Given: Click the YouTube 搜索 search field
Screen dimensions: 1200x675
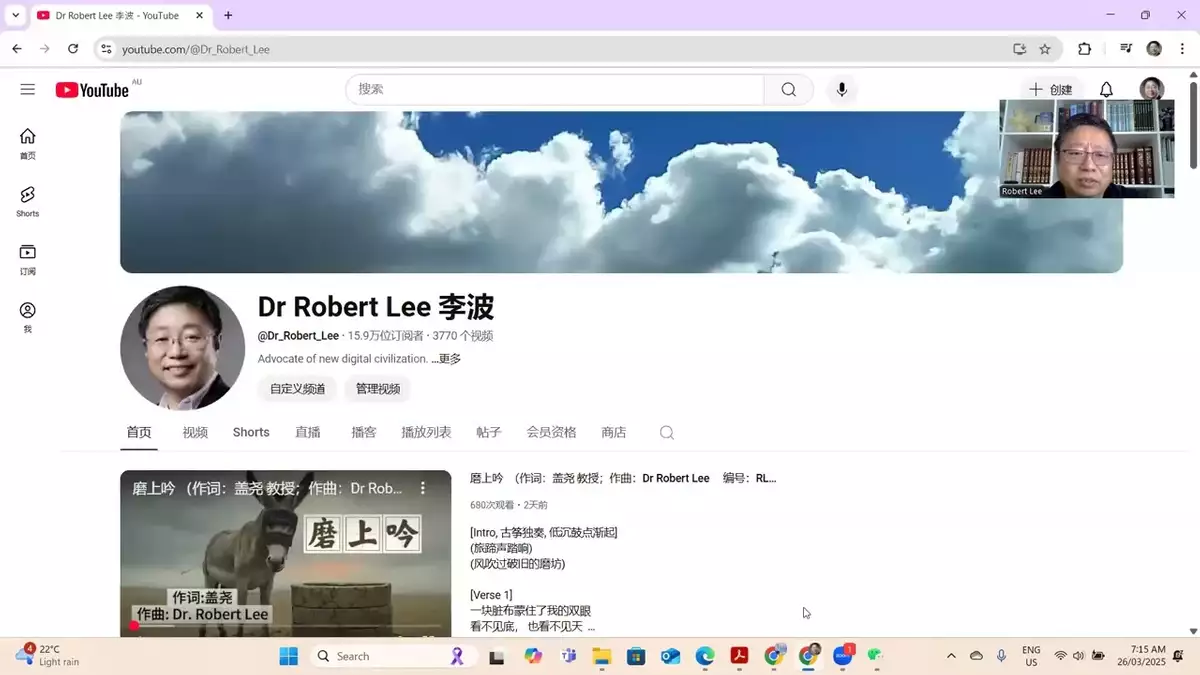Looking at the screenshot, I should coord(555,89).
